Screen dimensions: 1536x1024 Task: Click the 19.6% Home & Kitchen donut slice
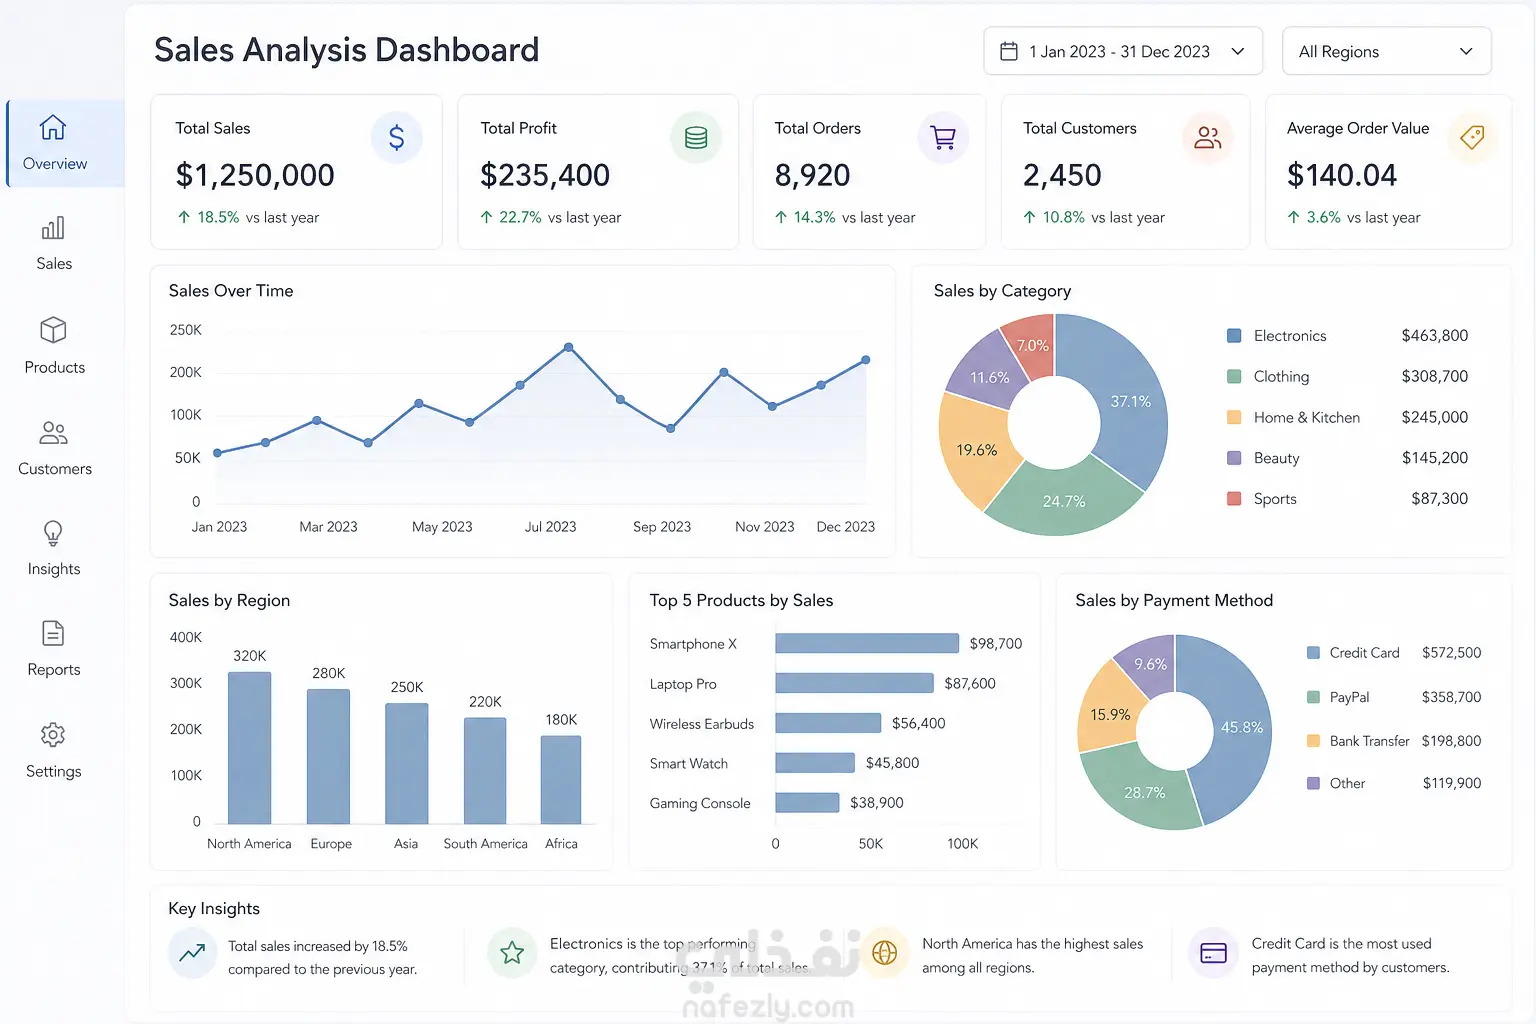coord(976,450)
